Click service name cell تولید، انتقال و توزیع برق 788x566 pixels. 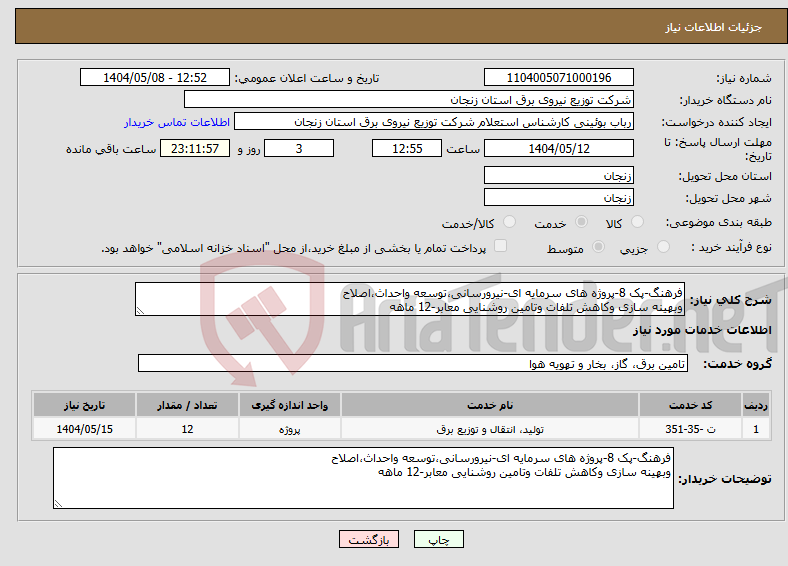point(489,429)
